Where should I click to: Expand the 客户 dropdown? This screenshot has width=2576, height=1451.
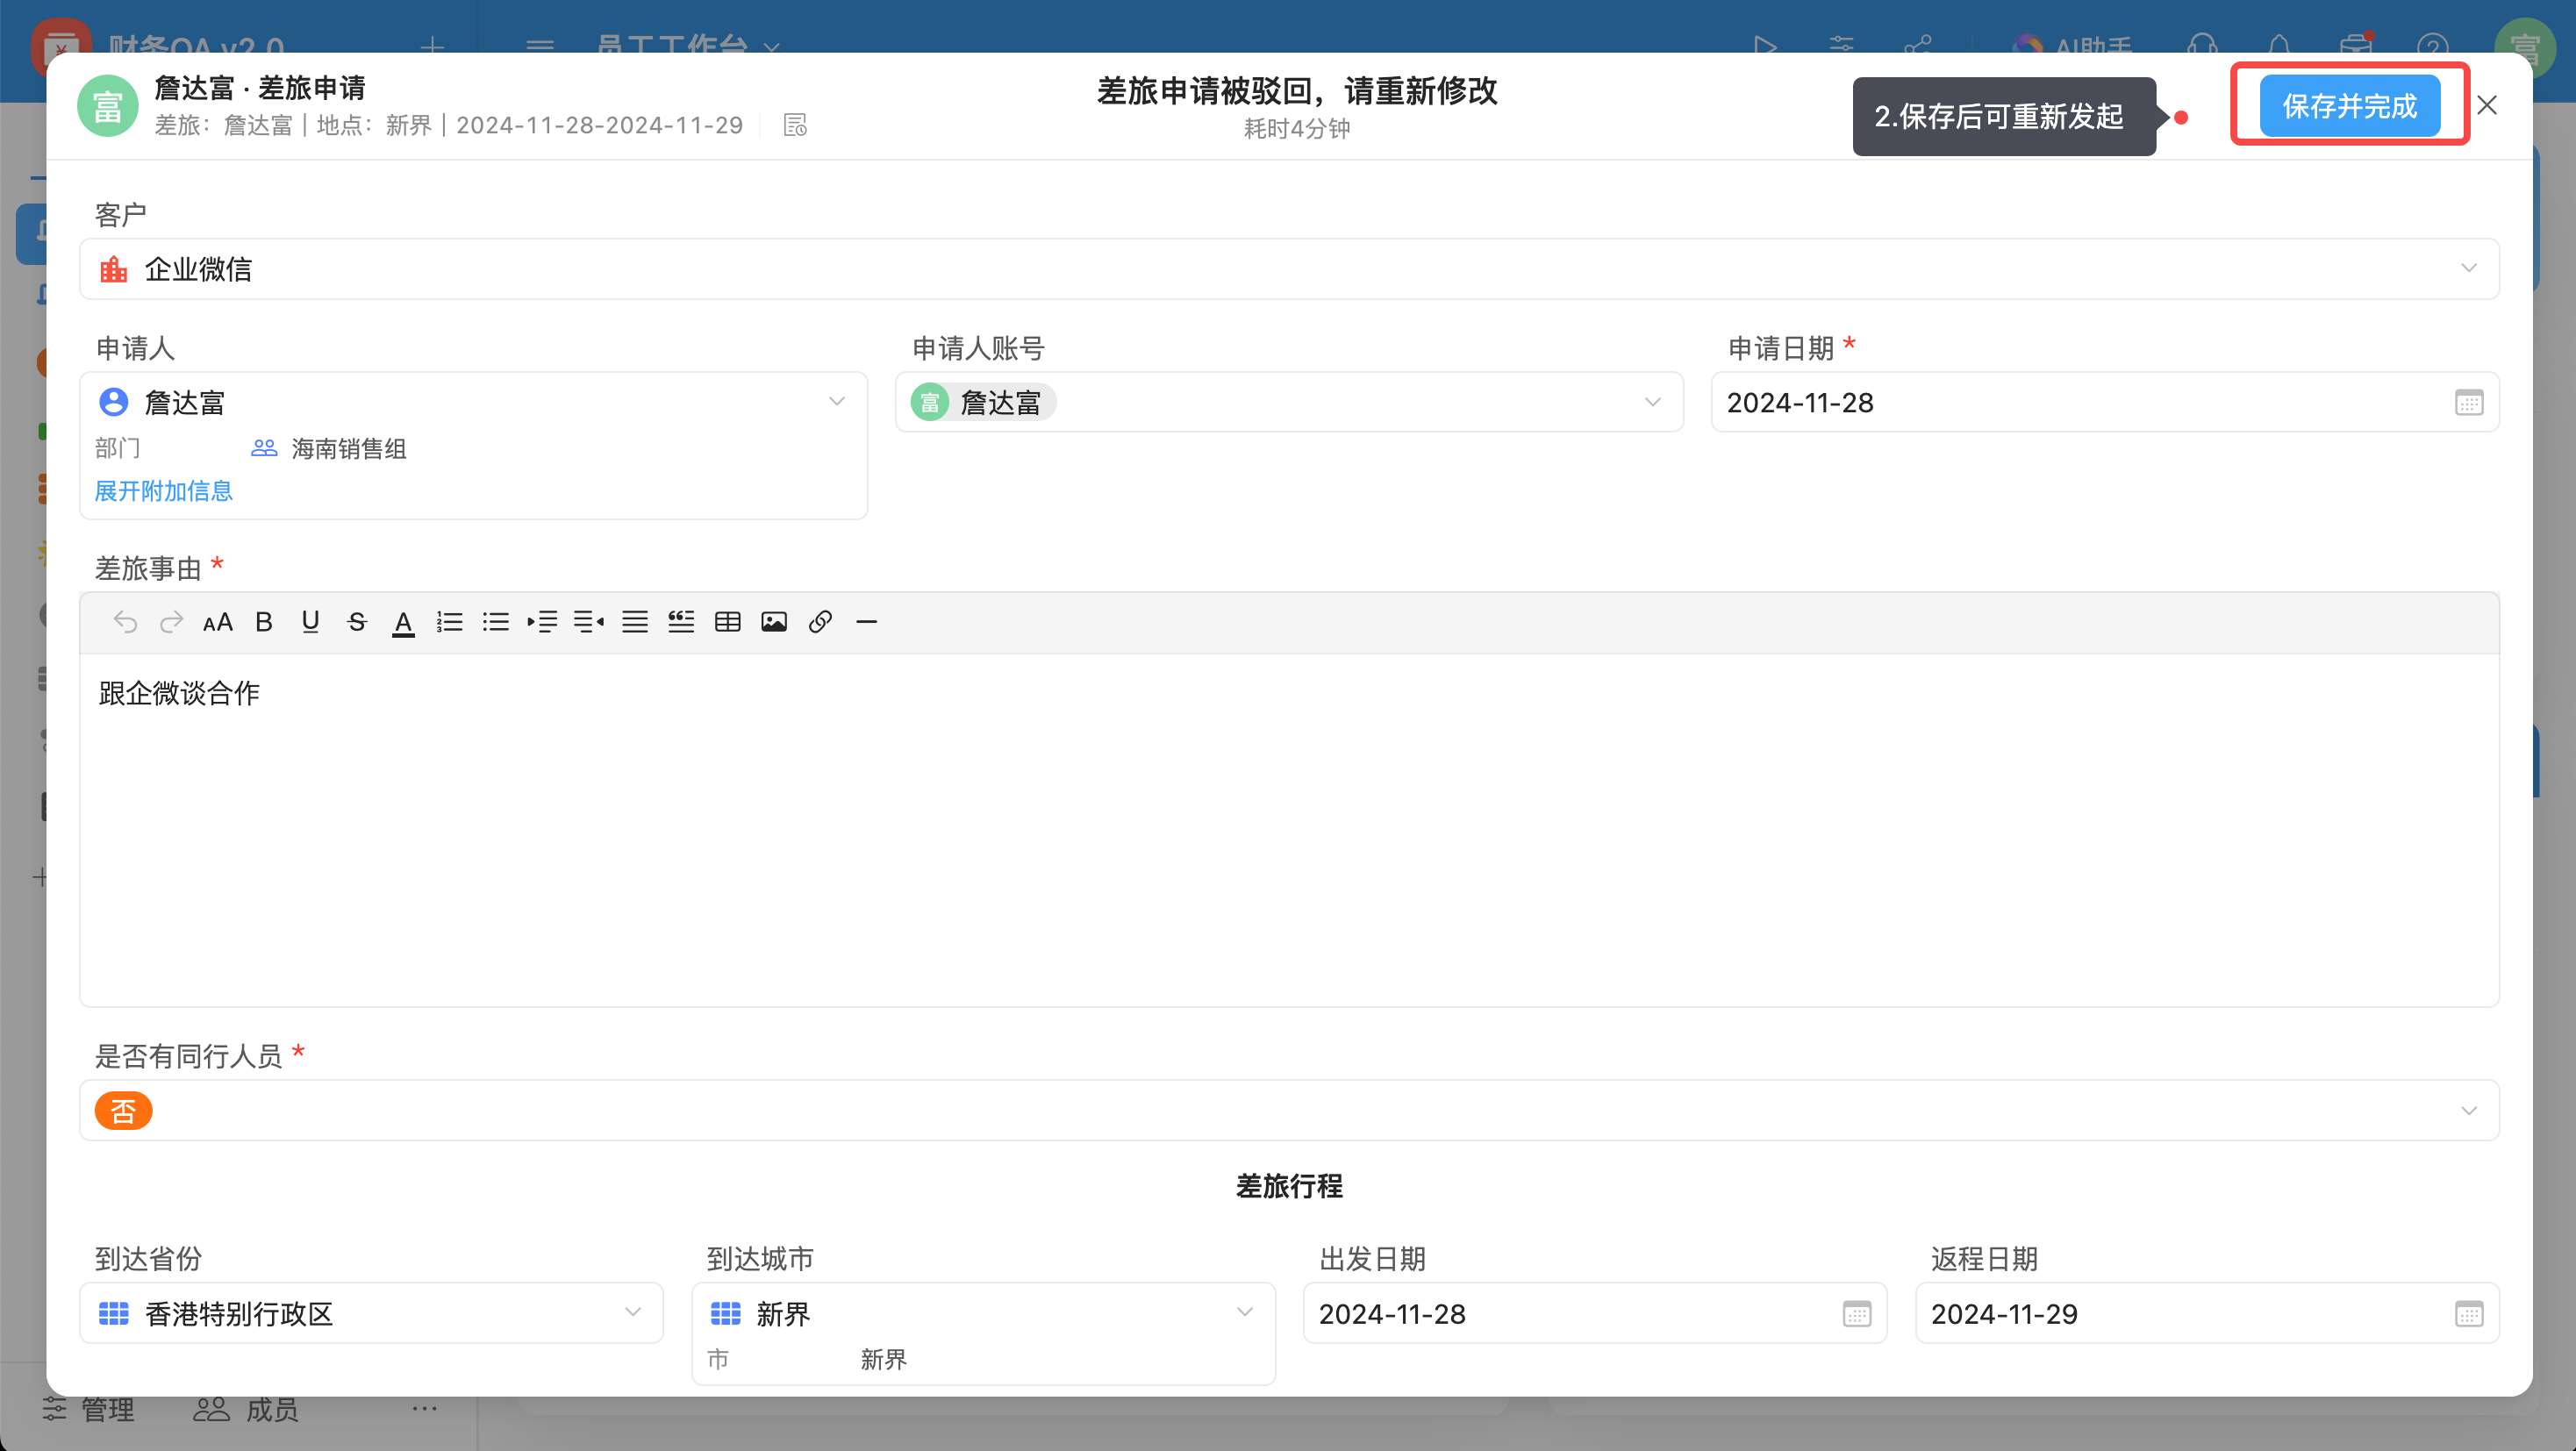pos(2468,268)
